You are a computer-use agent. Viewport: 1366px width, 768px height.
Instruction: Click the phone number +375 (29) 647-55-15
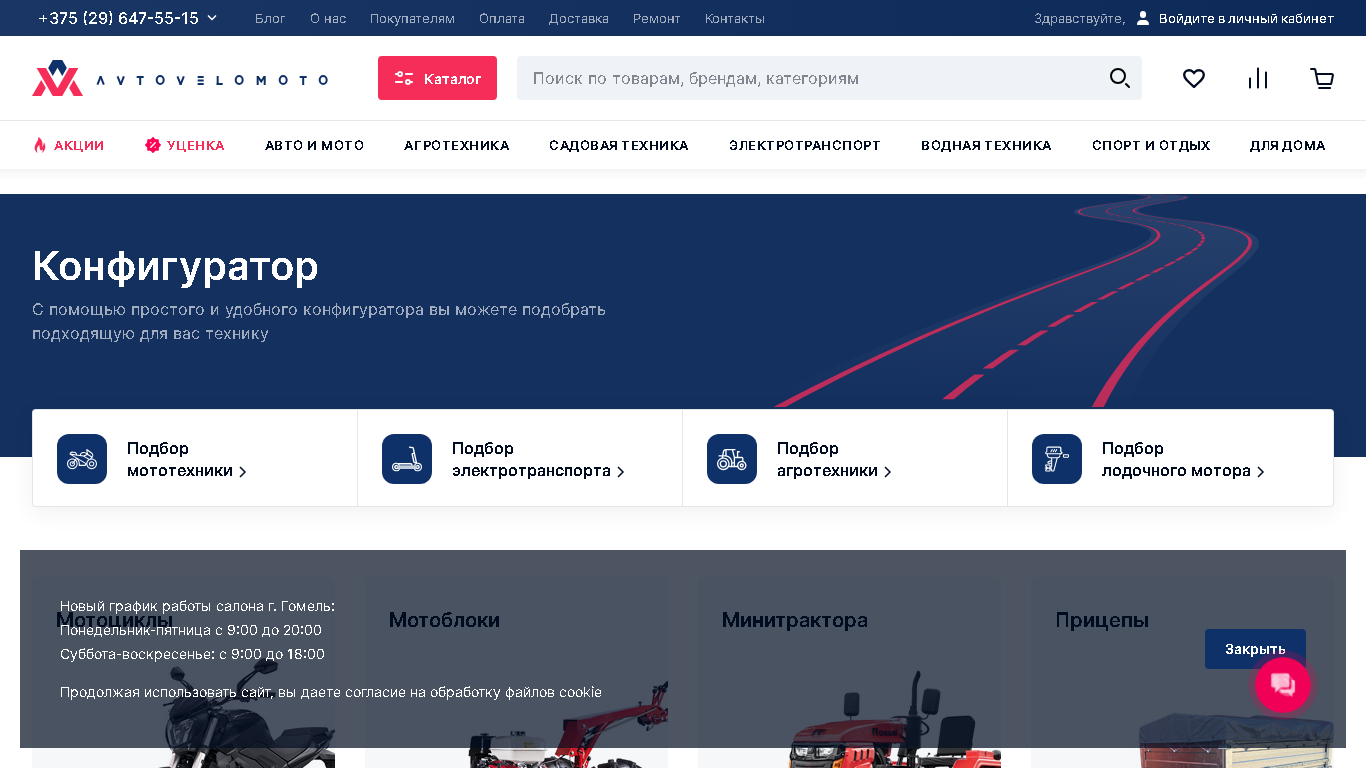118,18
